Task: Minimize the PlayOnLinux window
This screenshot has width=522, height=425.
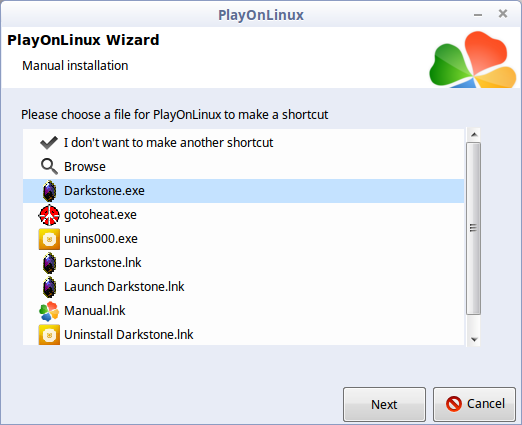Action: 478,15
